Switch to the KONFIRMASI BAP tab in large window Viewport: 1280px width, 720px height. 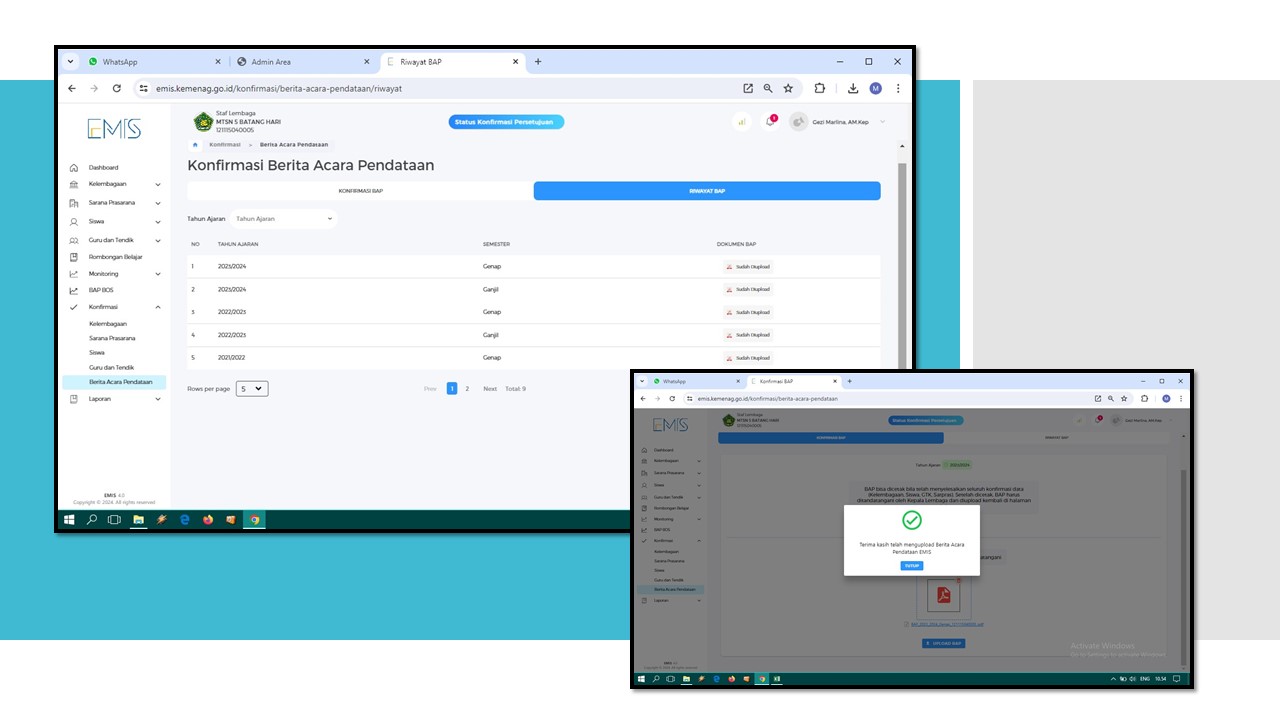click(x=360, y=190)
